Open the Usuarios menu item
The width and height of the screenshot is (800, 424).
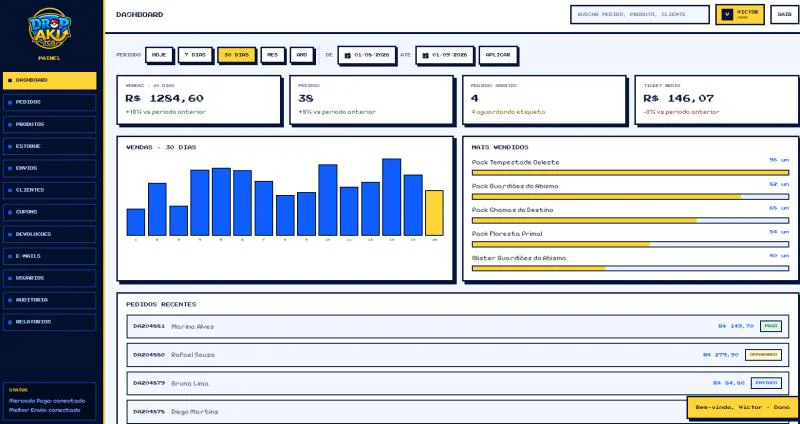click(x=49, y=278)
